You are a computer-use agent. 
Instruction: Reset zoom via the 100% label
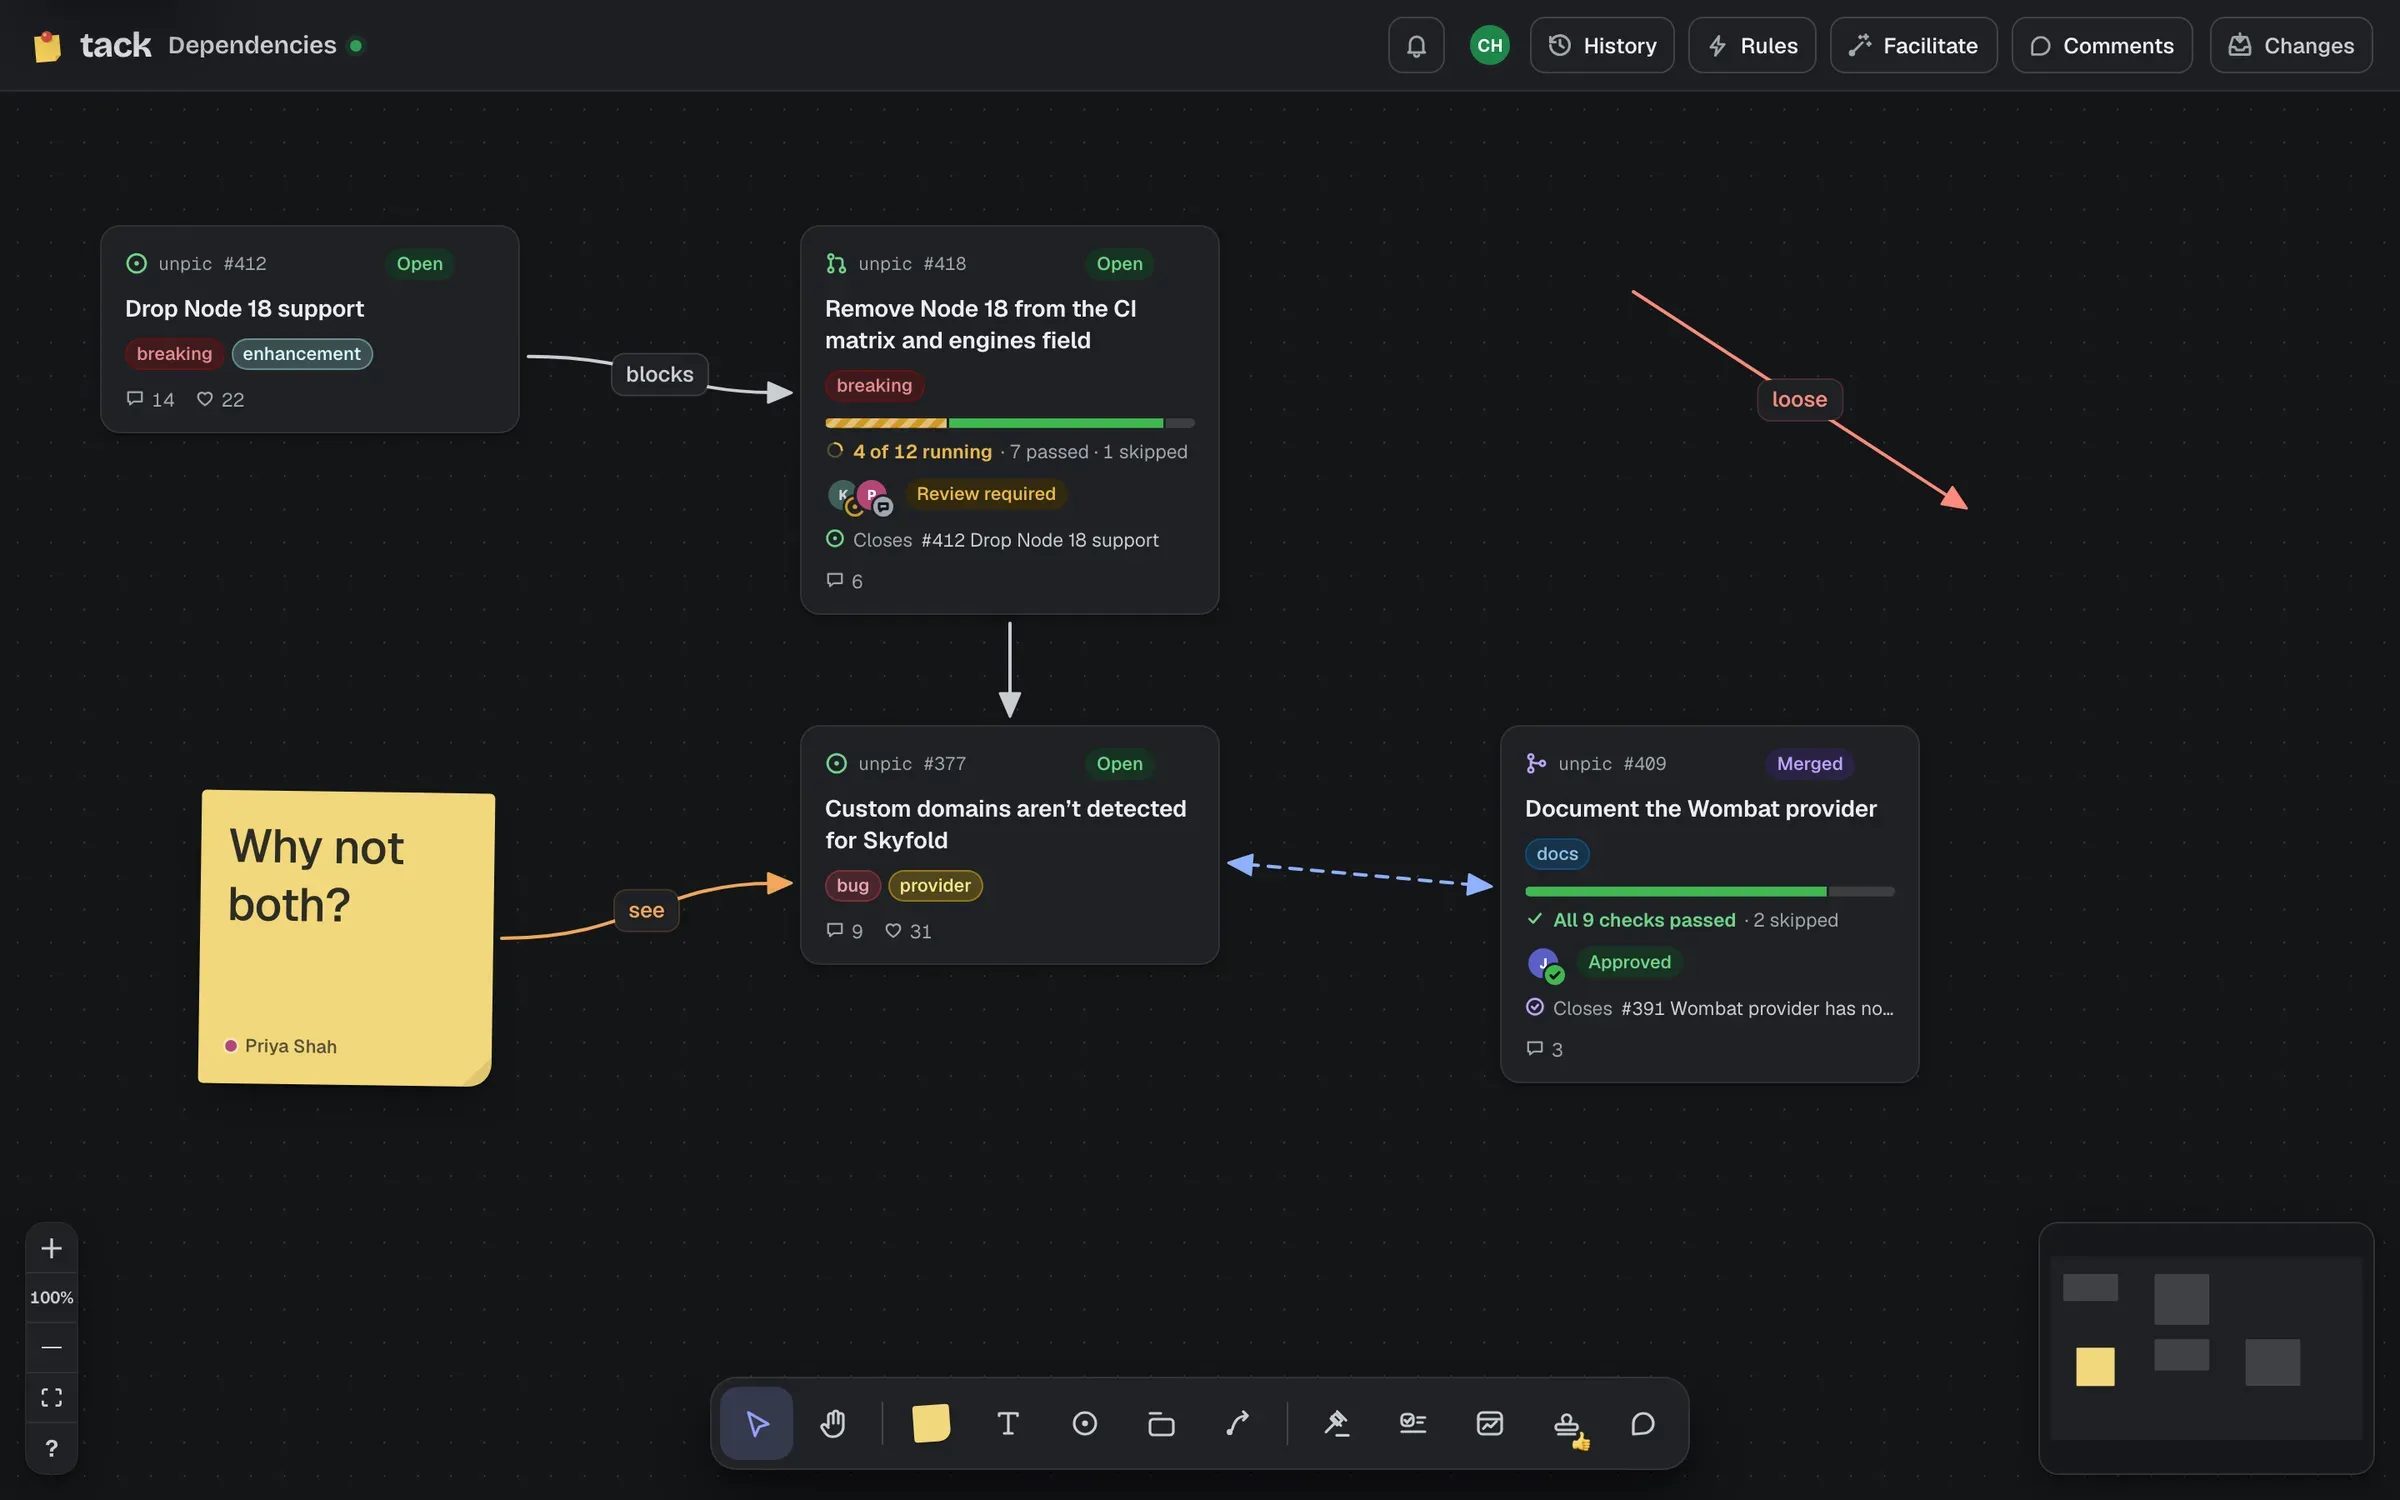51,1297
